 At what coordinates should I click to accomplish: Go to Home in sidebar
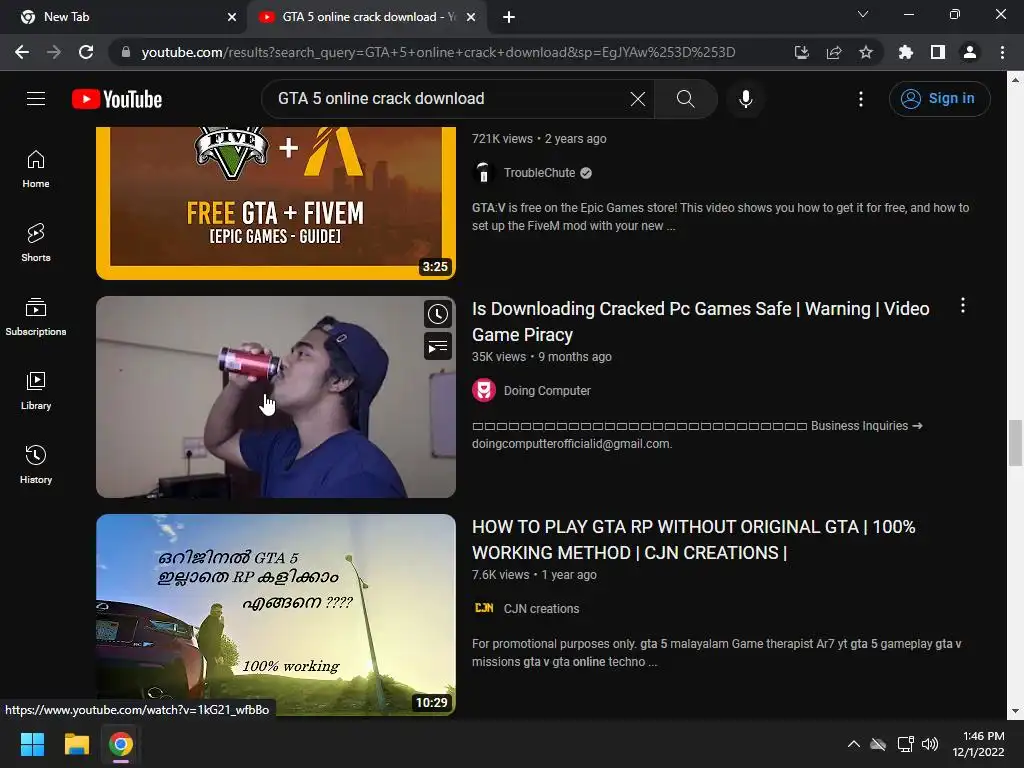click(x=36, y=169)
